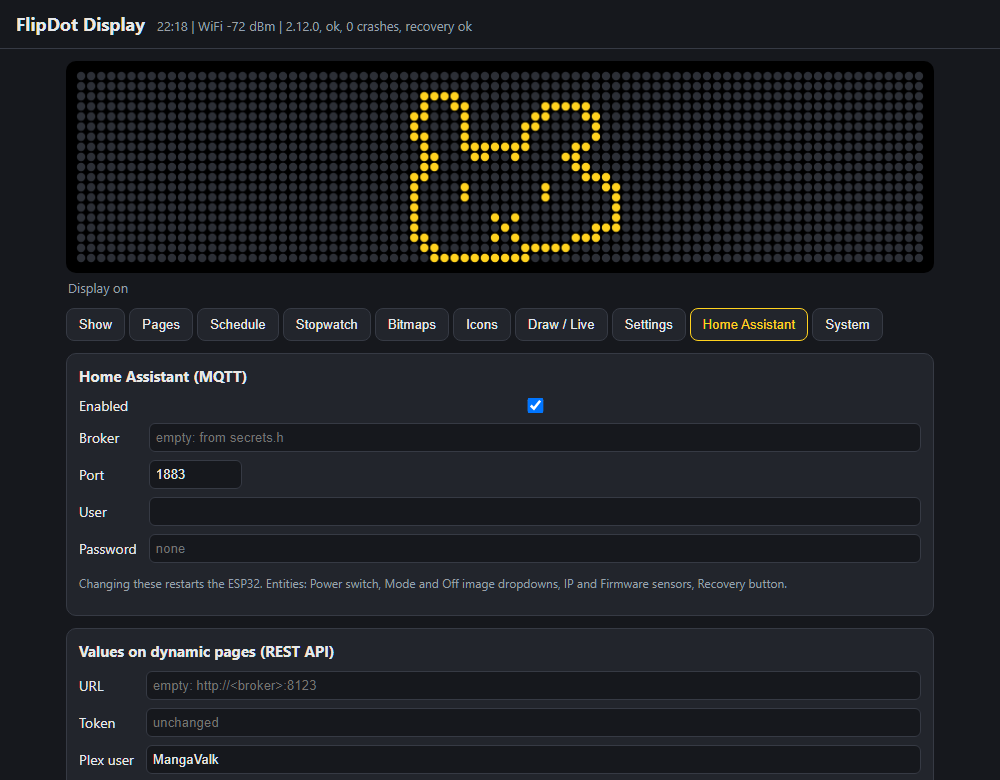Viewport: 1000px width, 780px height.
Task: Uncheck the MQTT Enabled checkbox
Action: (535, 406)
